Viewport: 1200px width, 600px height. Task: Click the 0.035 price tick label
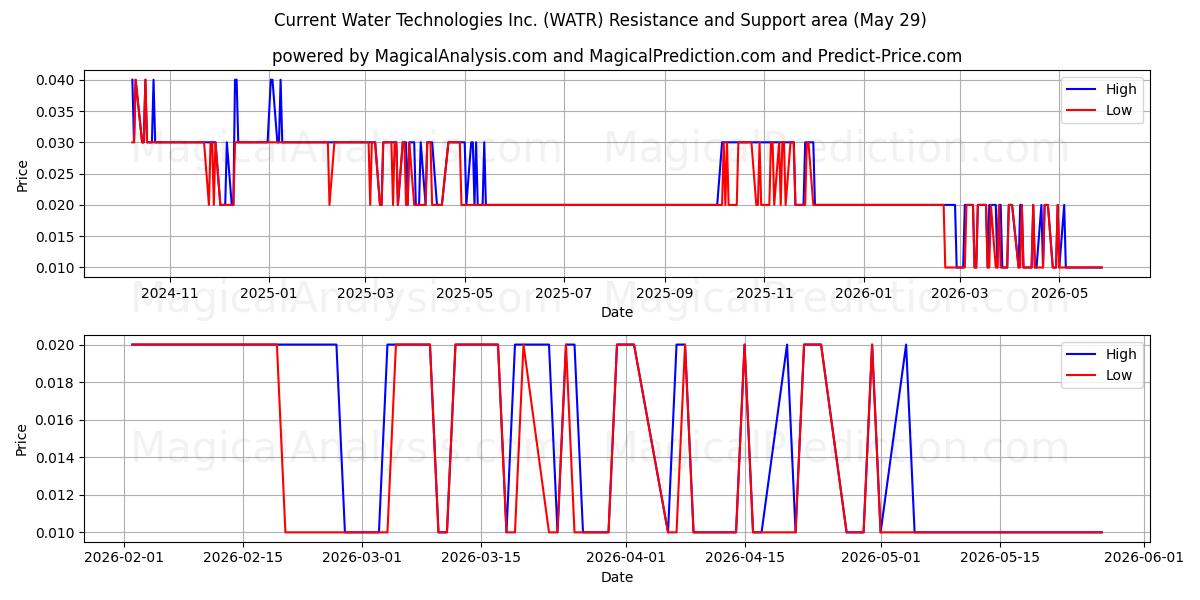(56, 111)
